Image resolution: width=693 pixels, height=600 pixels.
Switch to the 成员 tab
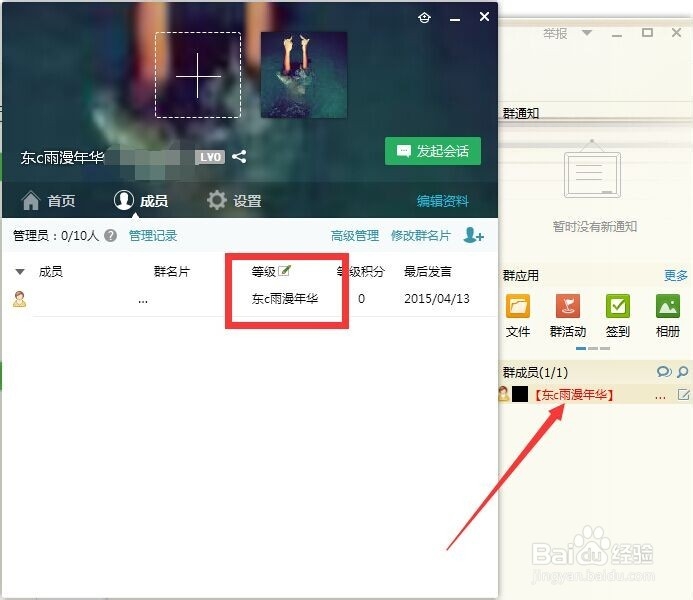[141, 201]
